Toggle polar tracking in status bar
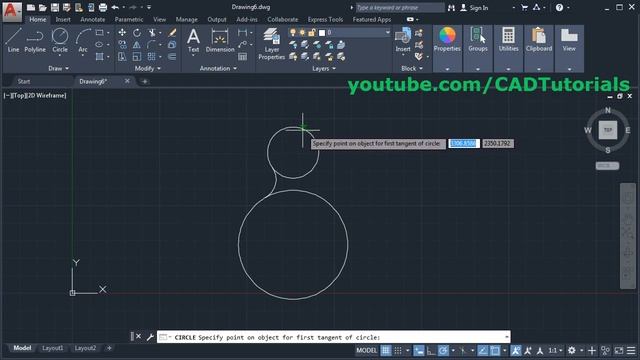640x360 pixels. click(x=443, y=350)
